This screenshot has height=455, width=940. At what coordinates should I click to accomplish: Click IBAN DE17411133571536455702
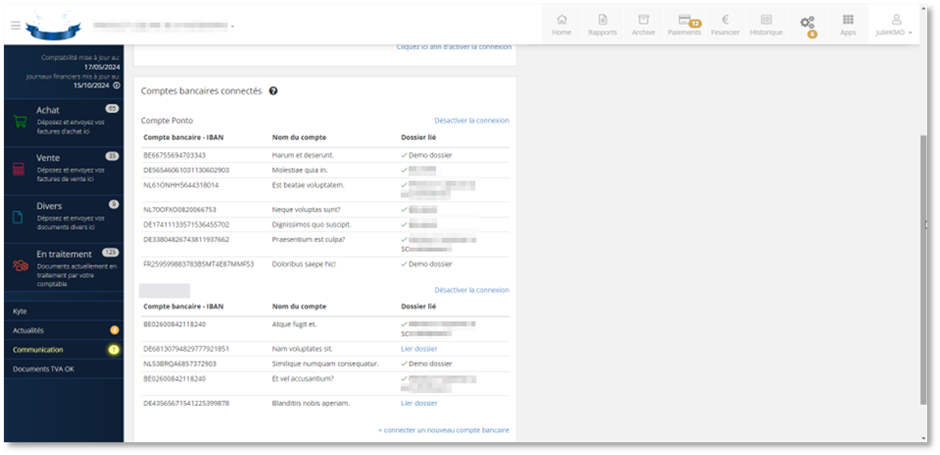click(x=186, y=225)
